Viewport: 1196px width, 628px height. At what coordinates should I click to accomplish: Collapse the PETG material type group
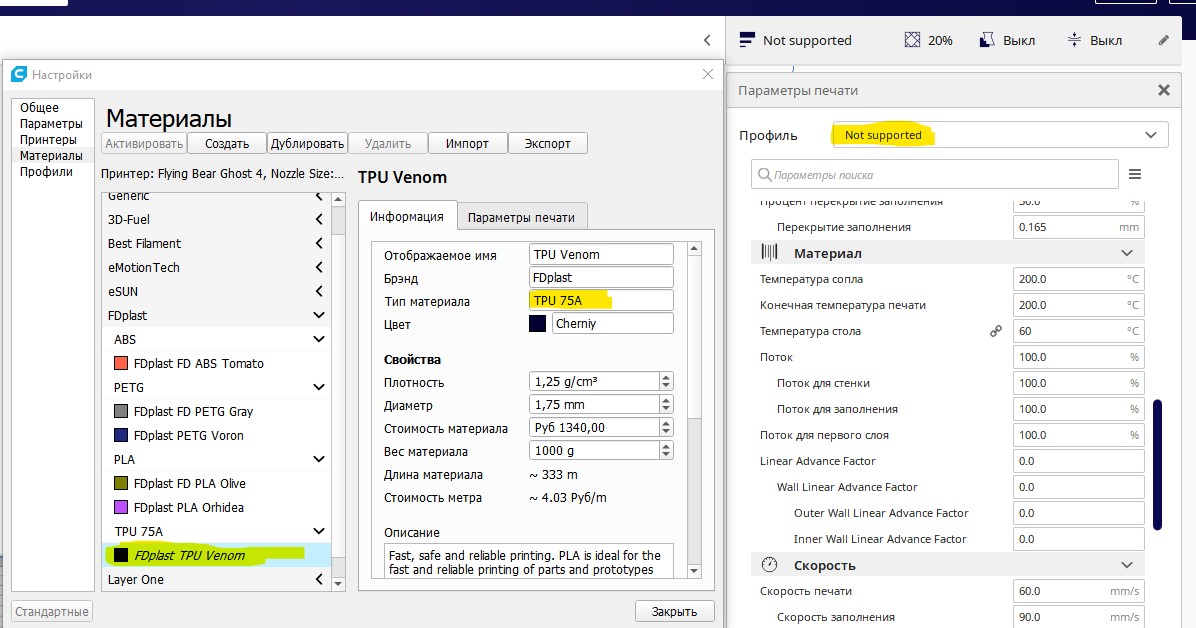pos(319,387)
